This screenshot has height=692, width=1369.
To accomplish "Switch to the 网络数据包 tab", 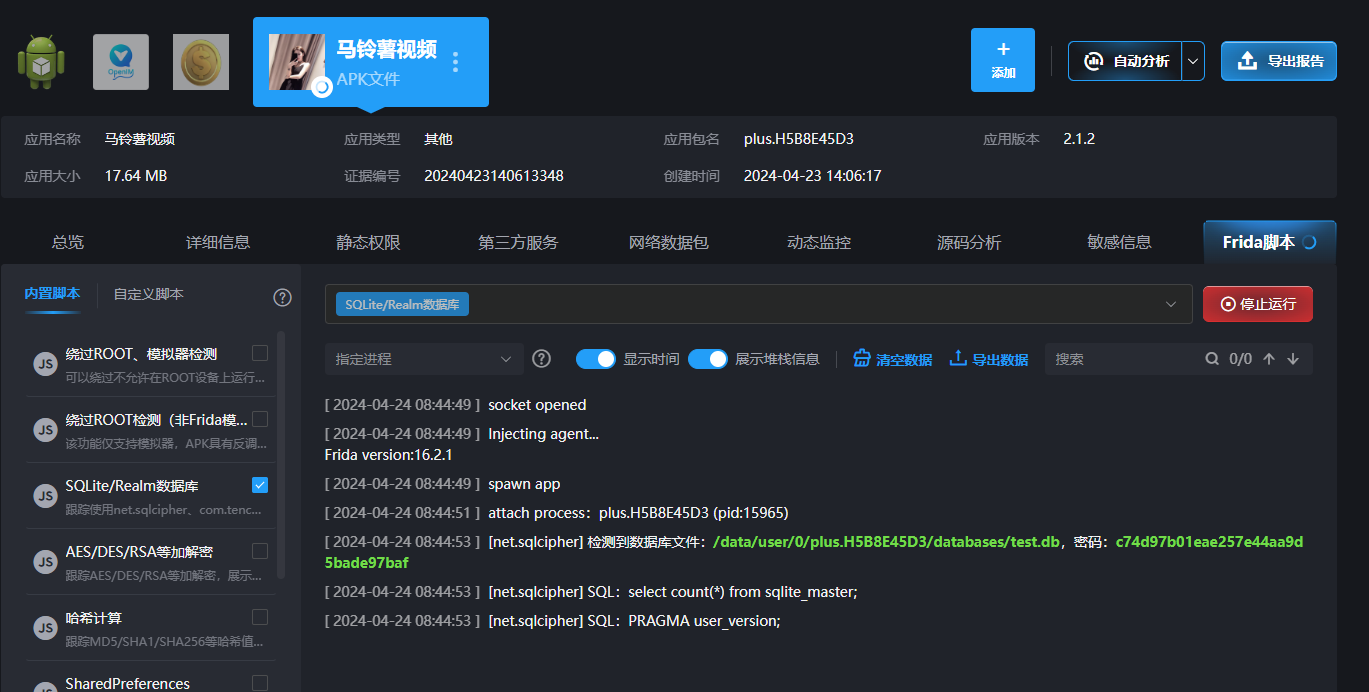I will [x=669, y=242].
